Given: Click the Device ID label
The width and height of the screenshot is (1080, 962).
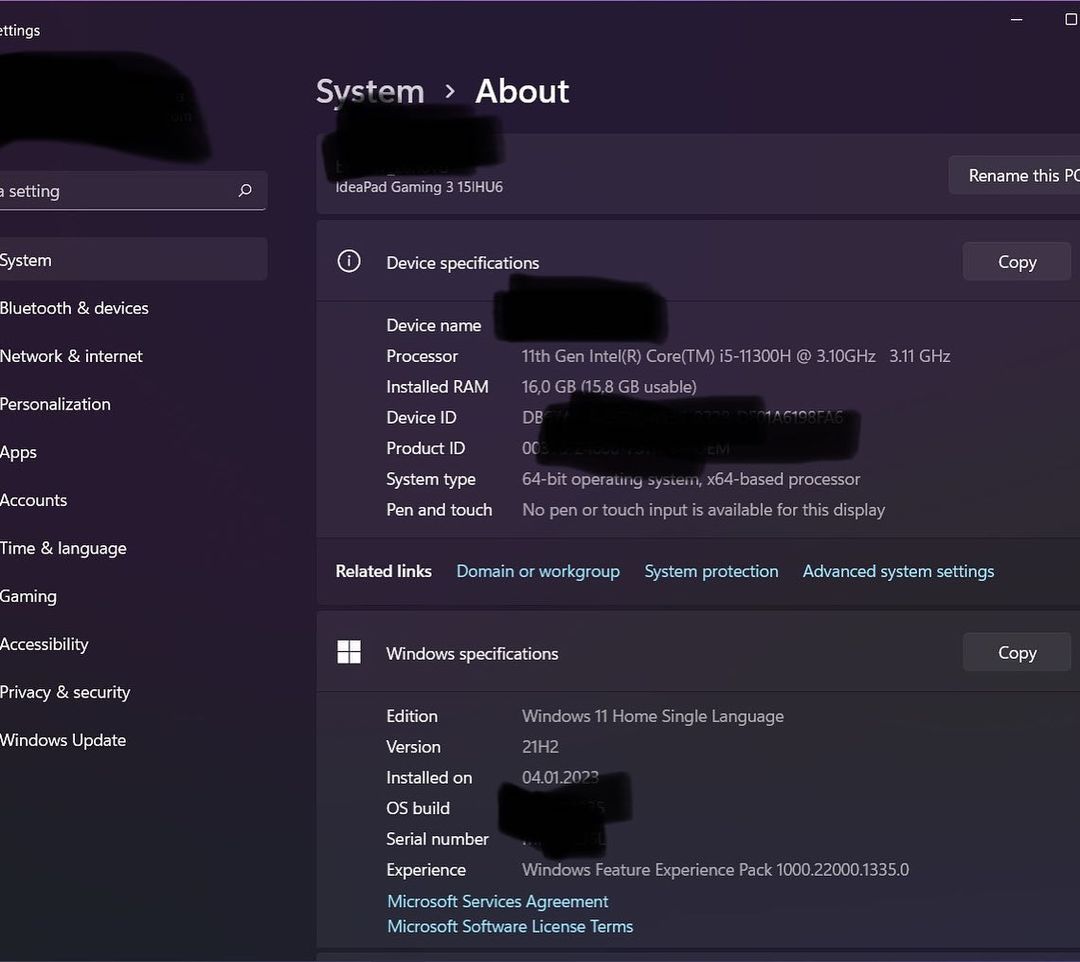Looking at the screenshot, I should pos(421,417).
